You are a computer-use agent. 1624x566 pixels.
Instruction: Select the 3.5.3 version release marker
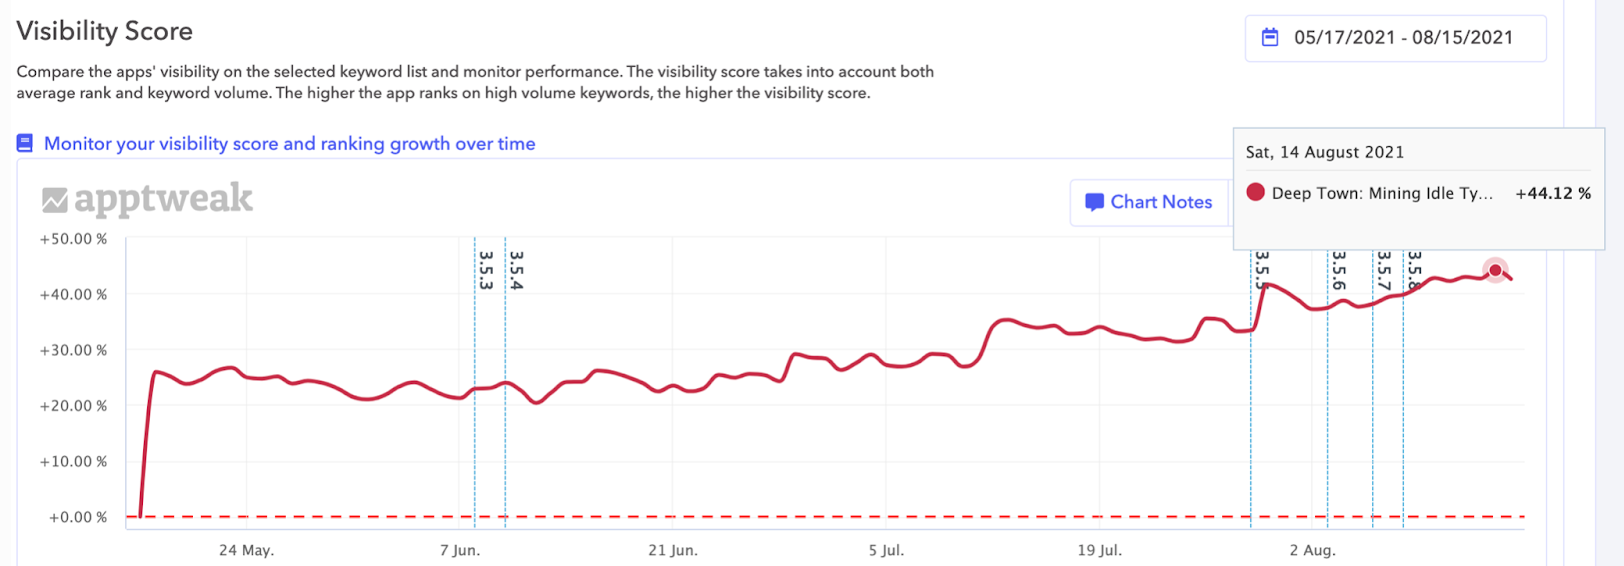[485, 270]
